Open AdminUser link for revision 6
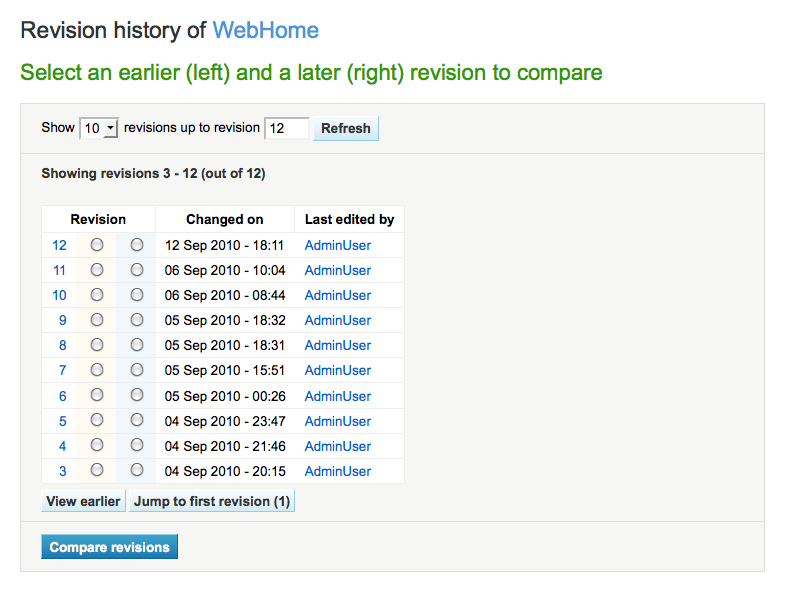Image resolution: width=785 pixels, height=592 pixels. (x=338, y=396)
